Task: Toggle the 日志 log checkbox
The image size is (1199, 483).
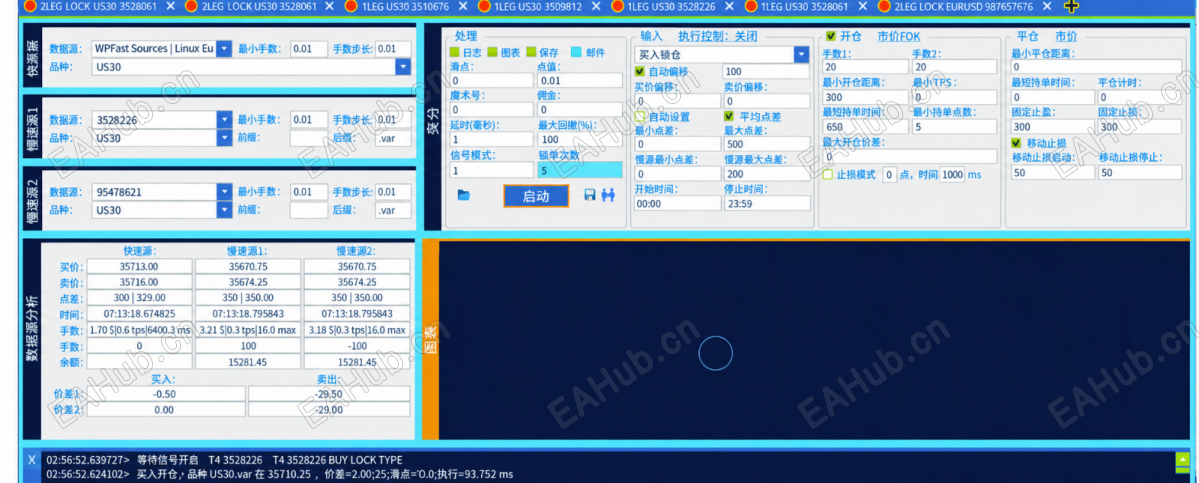Action: pos(454,53)
